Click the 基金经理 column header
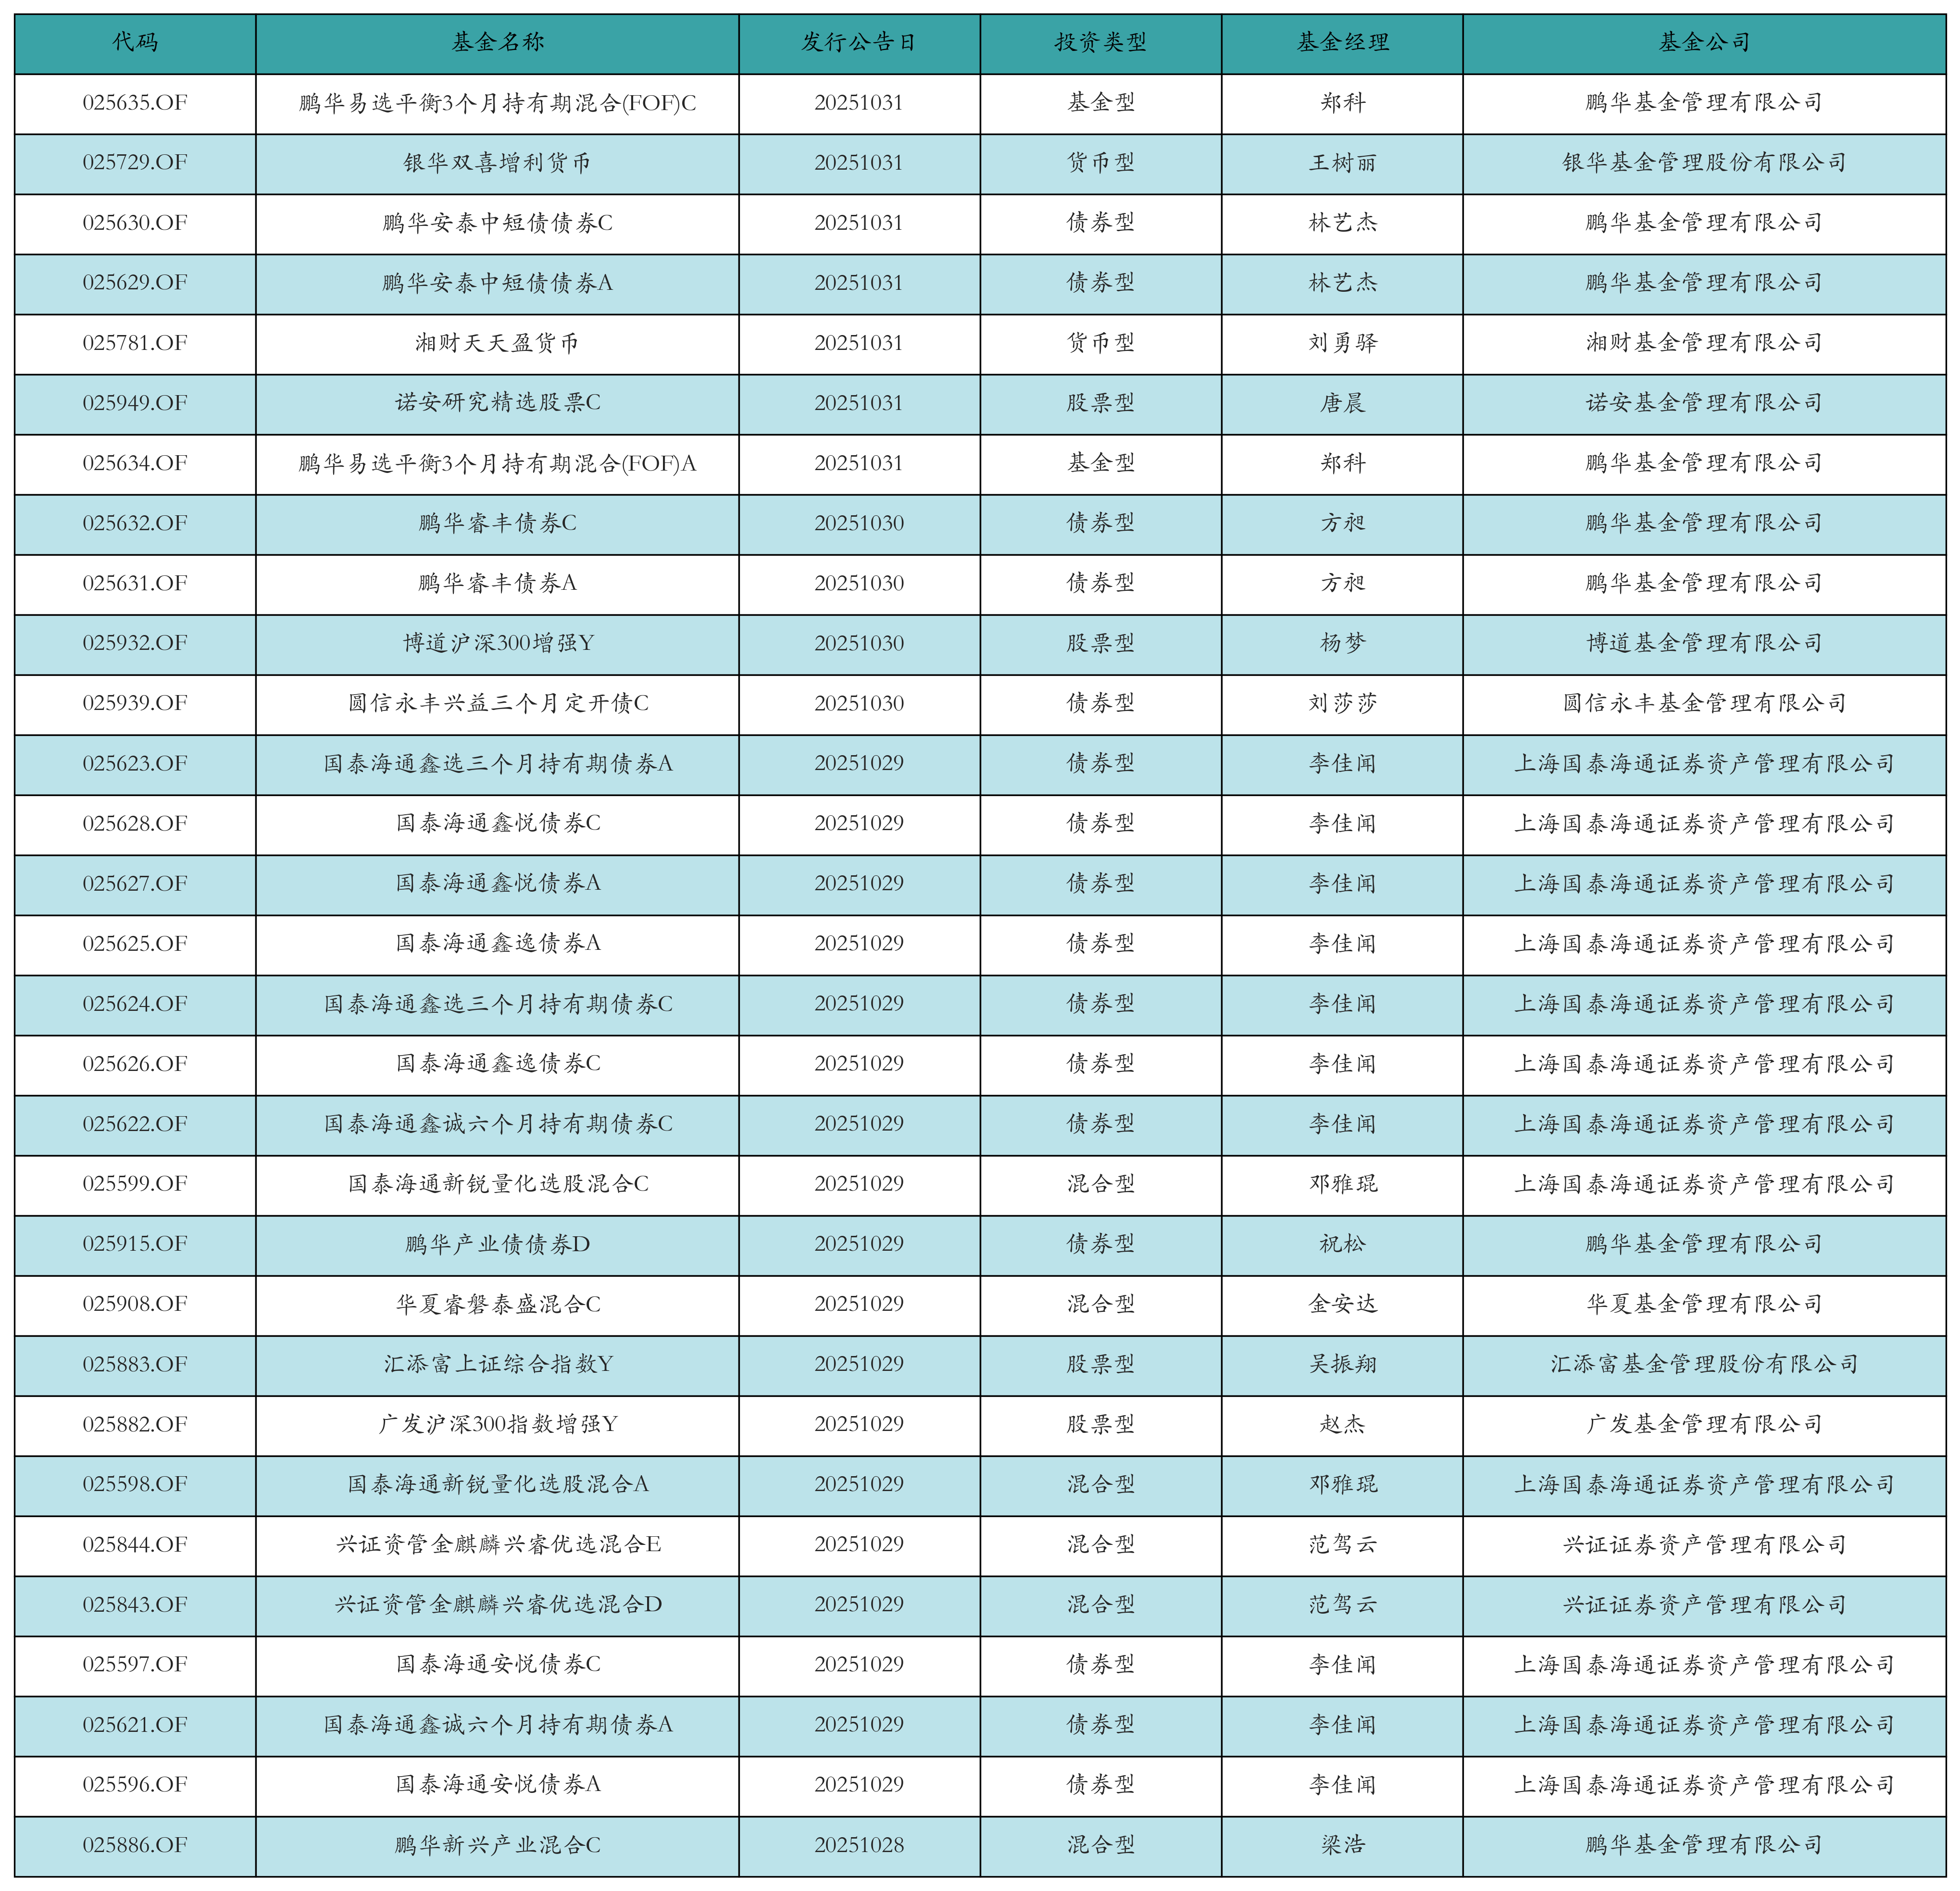 1342,42
